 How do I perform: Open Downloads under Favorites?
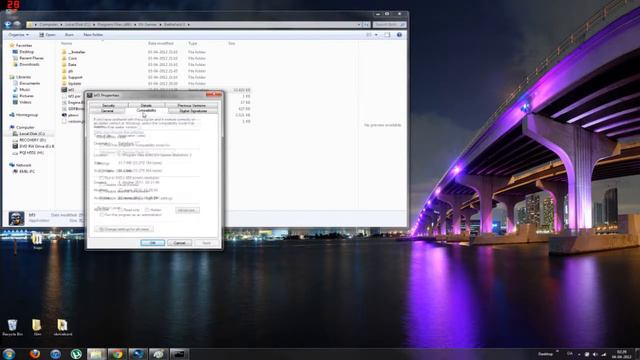29,64
